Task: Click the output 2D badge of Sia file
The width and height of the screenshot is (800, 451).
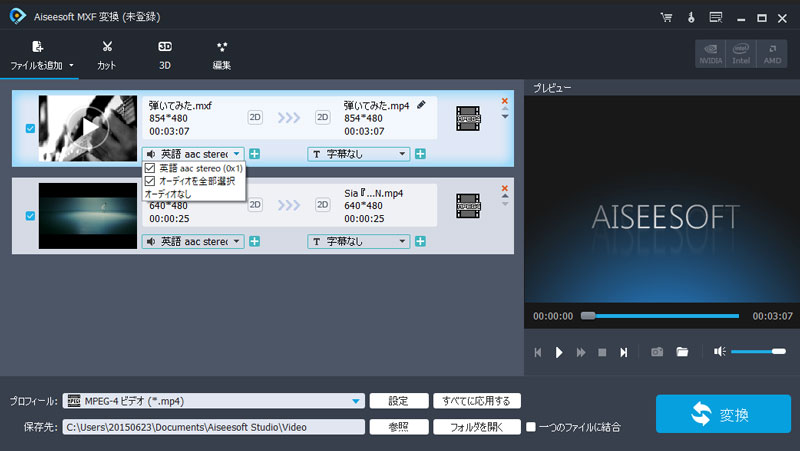Action: pos(322,205)
